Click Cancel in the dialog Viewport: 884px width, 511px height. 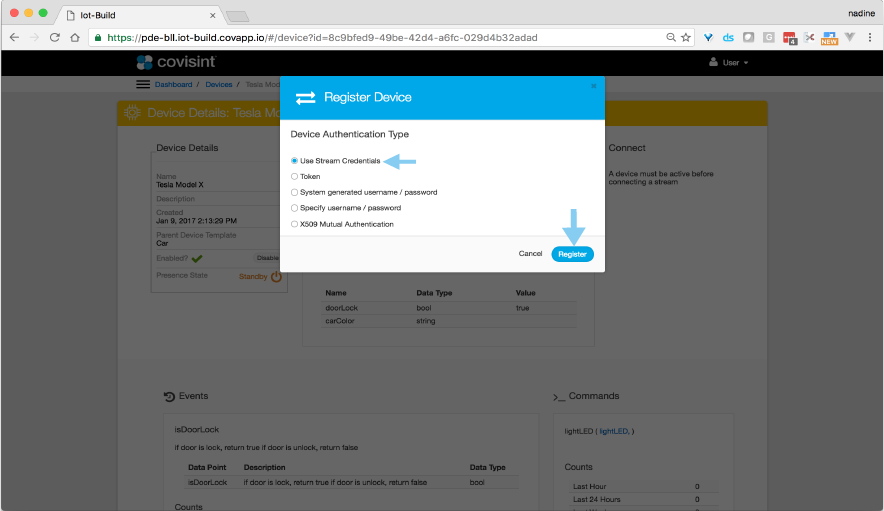click(530, 254)
